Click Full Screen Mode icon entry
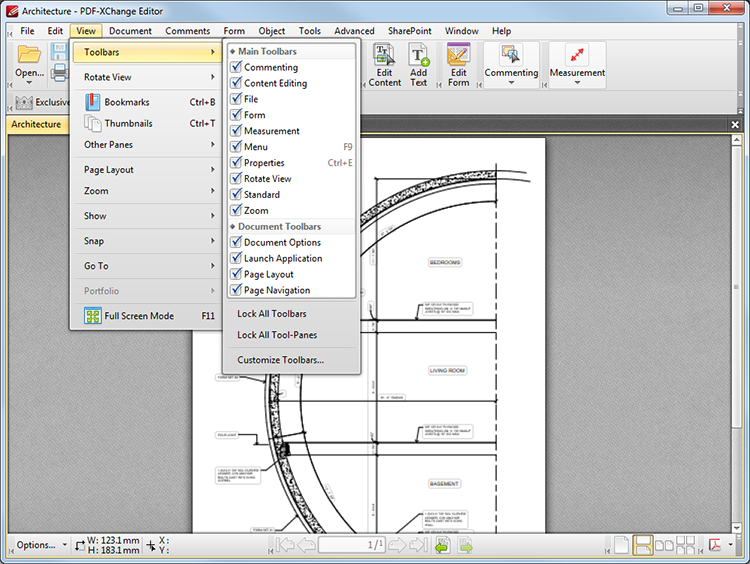750x564 pixels. (148, 316)
